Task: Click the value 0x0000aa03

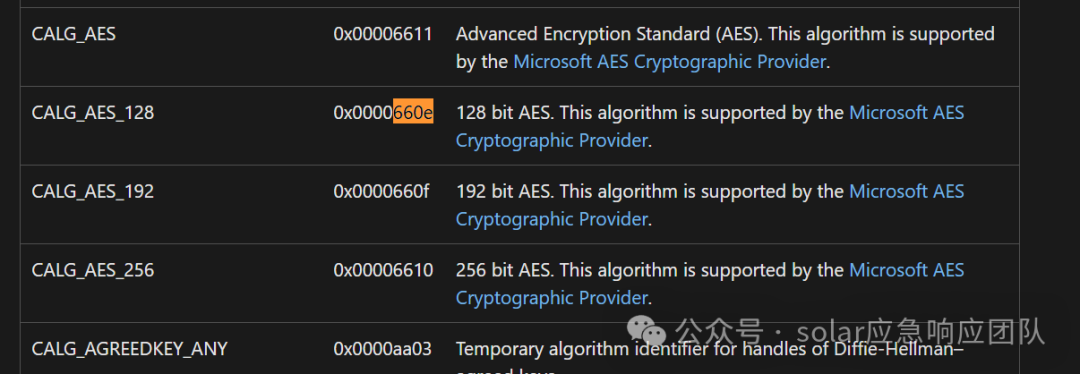Action: click(x=383, y=349)
